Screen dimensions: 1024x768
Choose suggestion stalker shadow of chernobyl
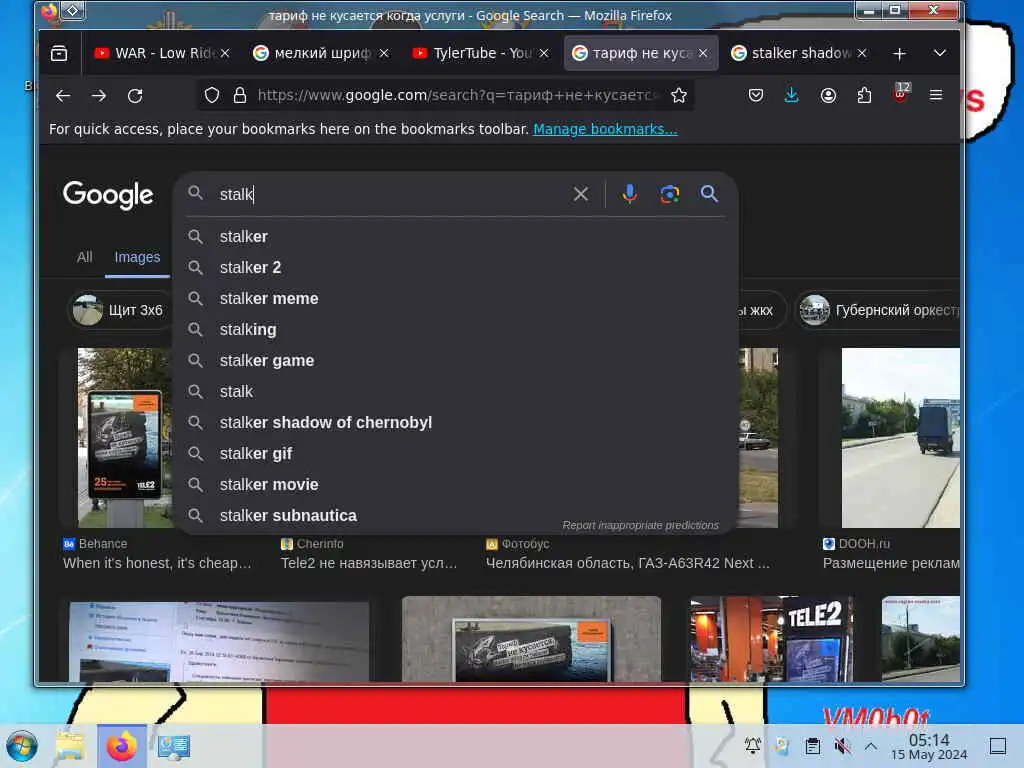click(x=455, y=423)
